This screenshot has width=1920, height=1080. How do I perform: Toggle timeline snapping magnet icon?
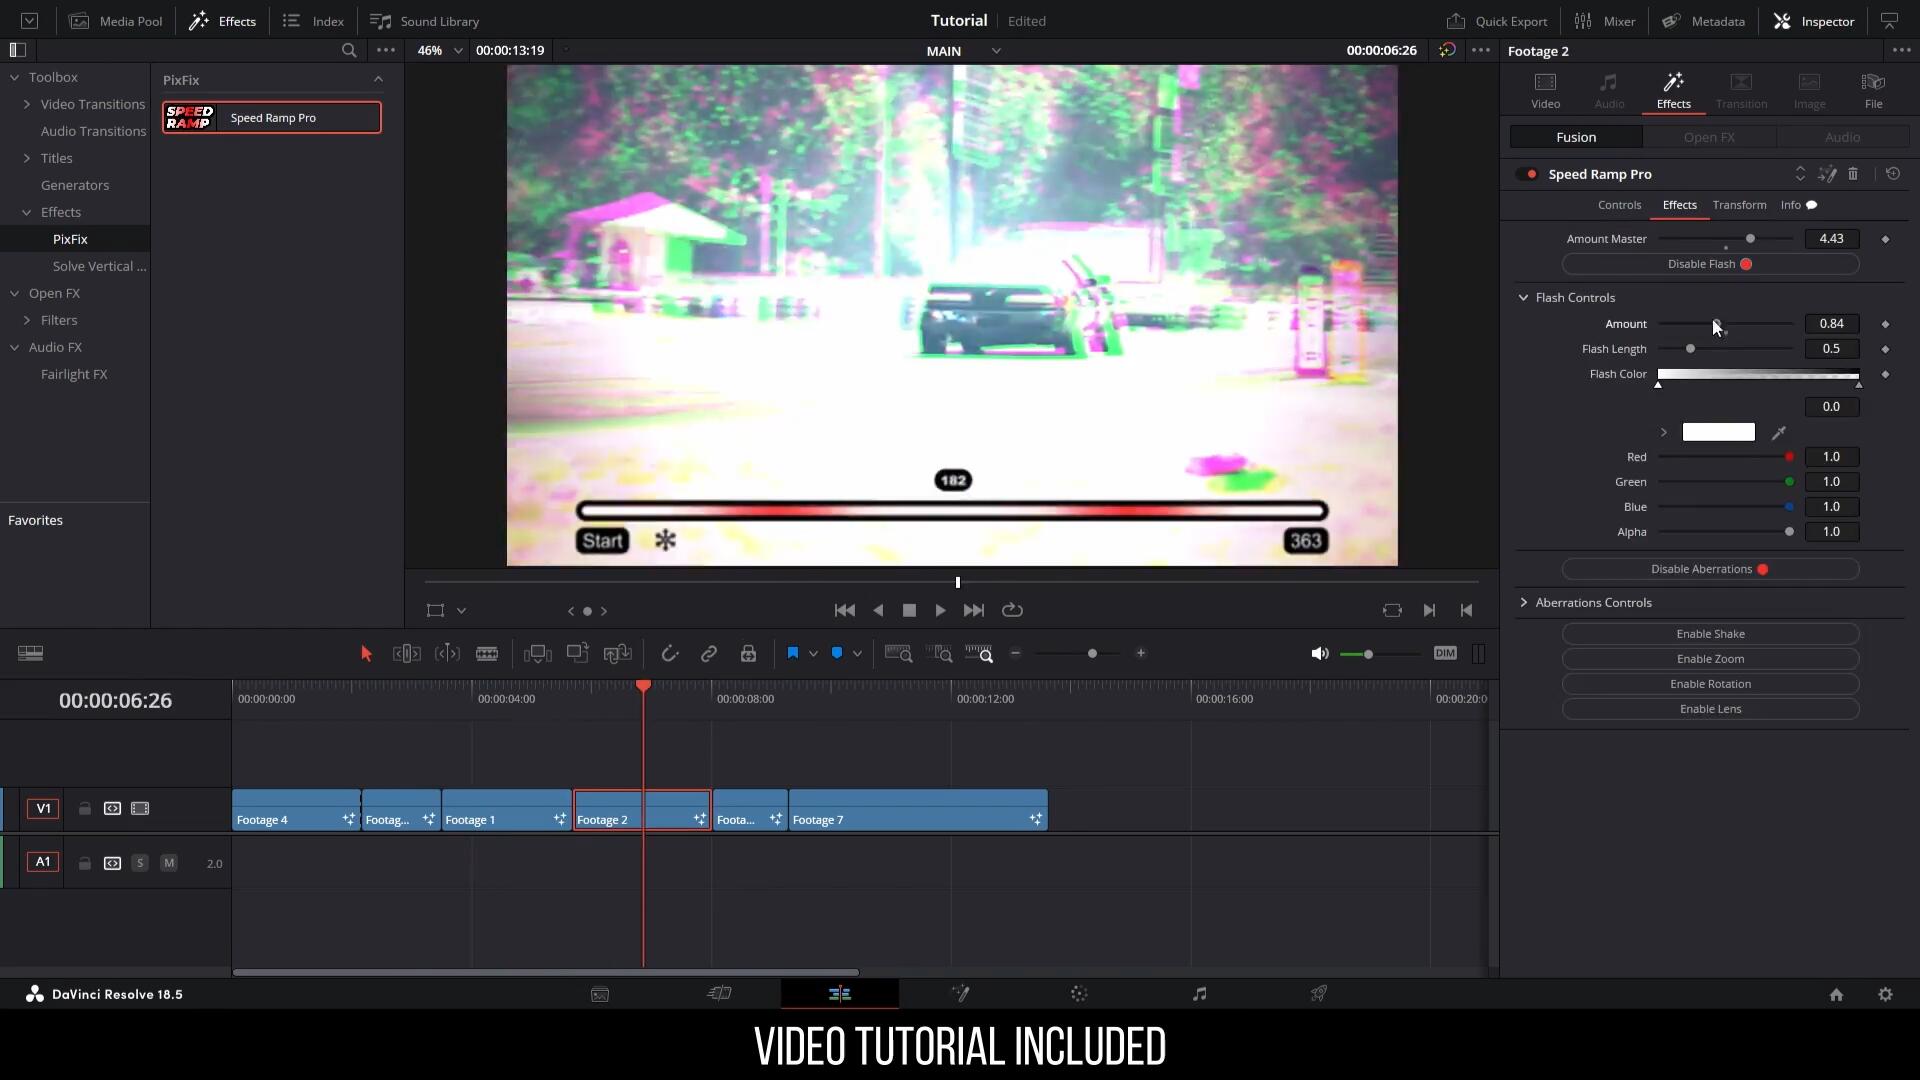coord(670,654)
